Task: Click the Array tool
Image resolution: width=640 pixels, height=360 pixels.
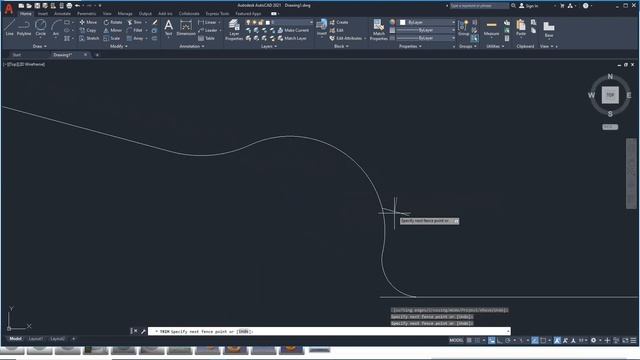Action: tap(135, 38)
